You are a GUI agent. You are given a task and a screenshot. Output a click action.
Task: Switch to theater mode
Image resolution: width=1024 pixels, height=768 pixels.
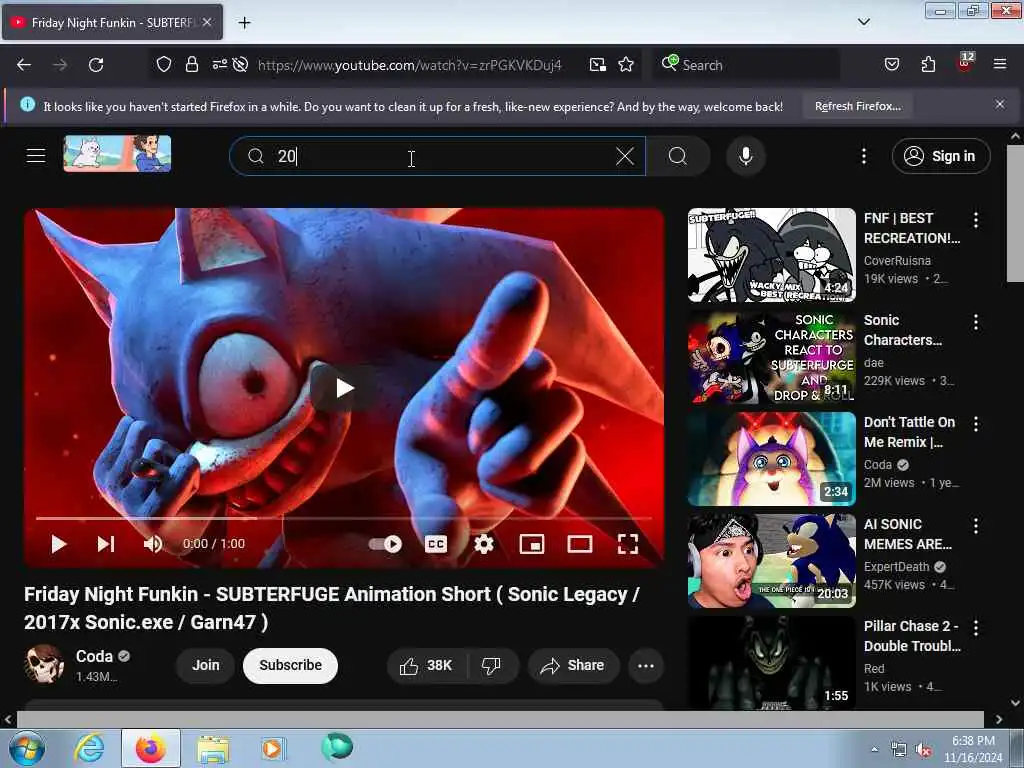click(x=580, y=544)
